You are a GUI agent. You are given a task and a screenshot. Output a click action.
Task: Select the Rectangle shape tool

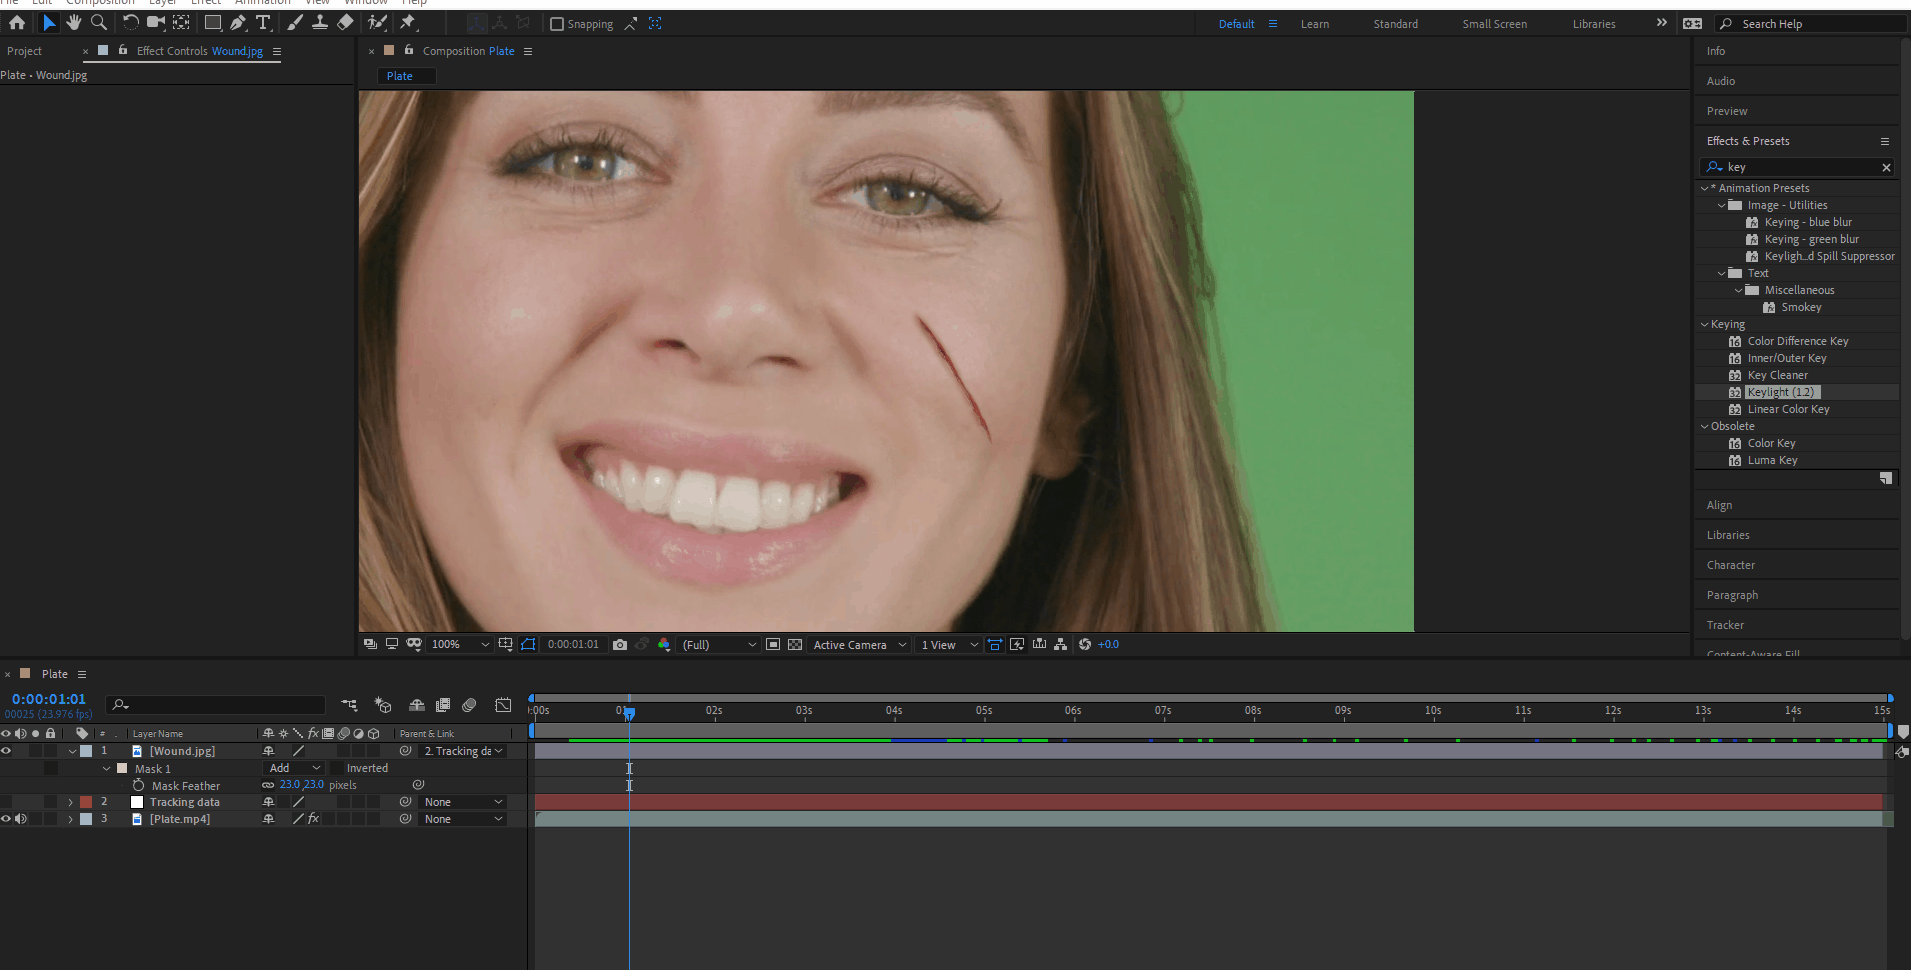coord(213,22)
